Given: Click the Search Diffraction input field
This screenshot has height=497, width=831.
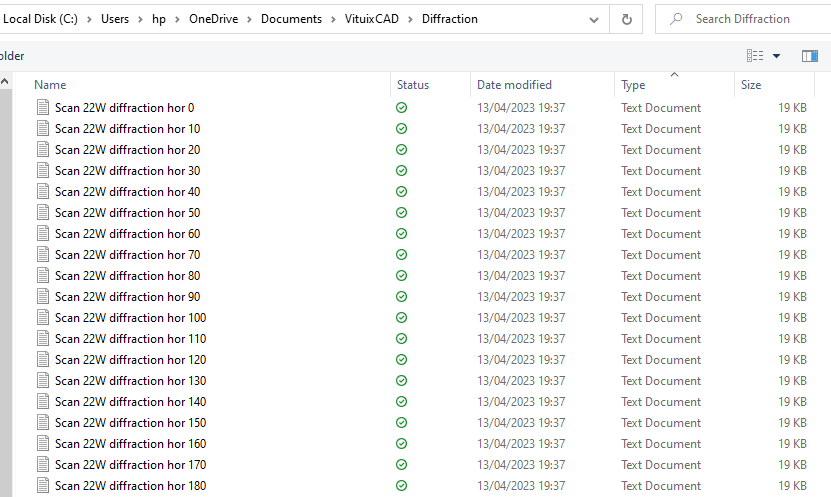Looking at the screenshot, I should click(x=742, y=19).
